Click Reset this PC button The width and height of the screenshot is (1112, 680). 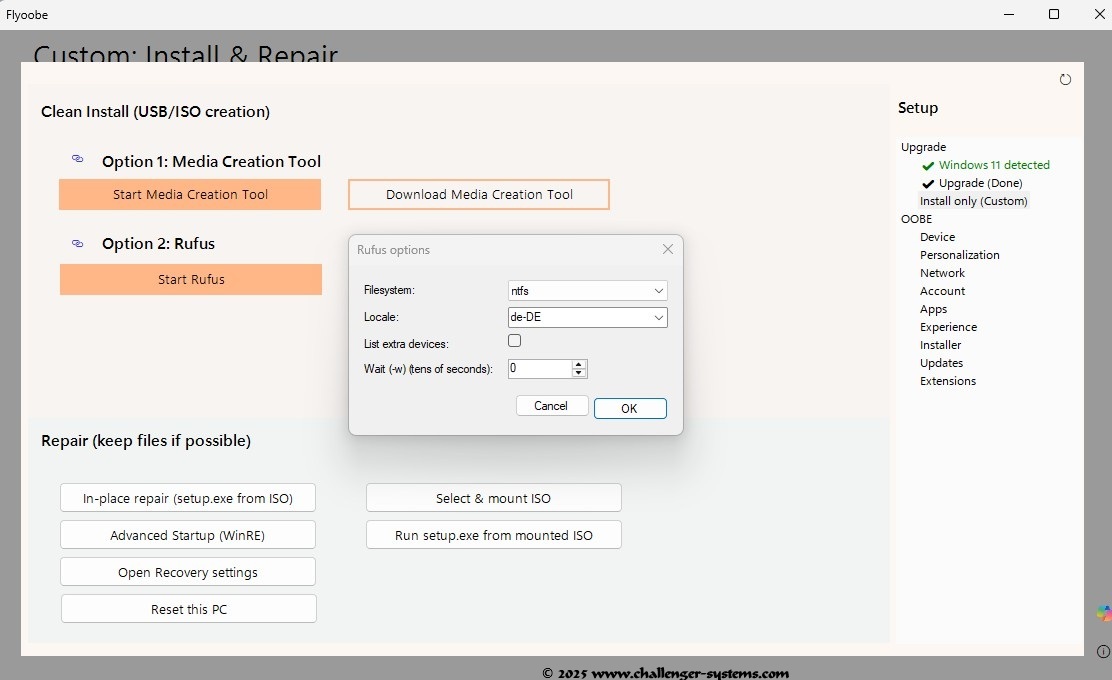coord(189,608)
